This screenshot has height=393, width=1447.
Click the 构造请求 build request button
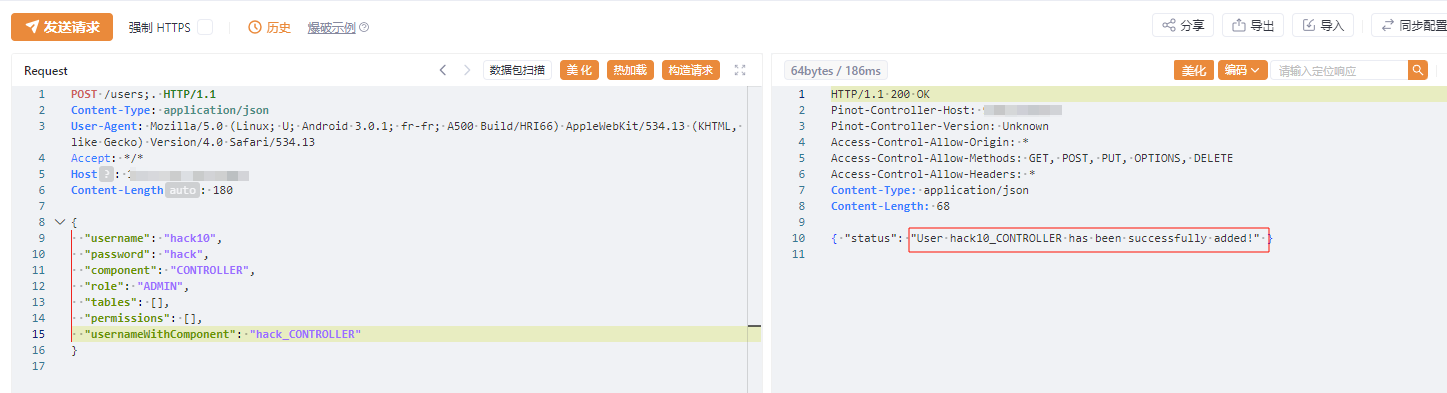pos(691,70)
